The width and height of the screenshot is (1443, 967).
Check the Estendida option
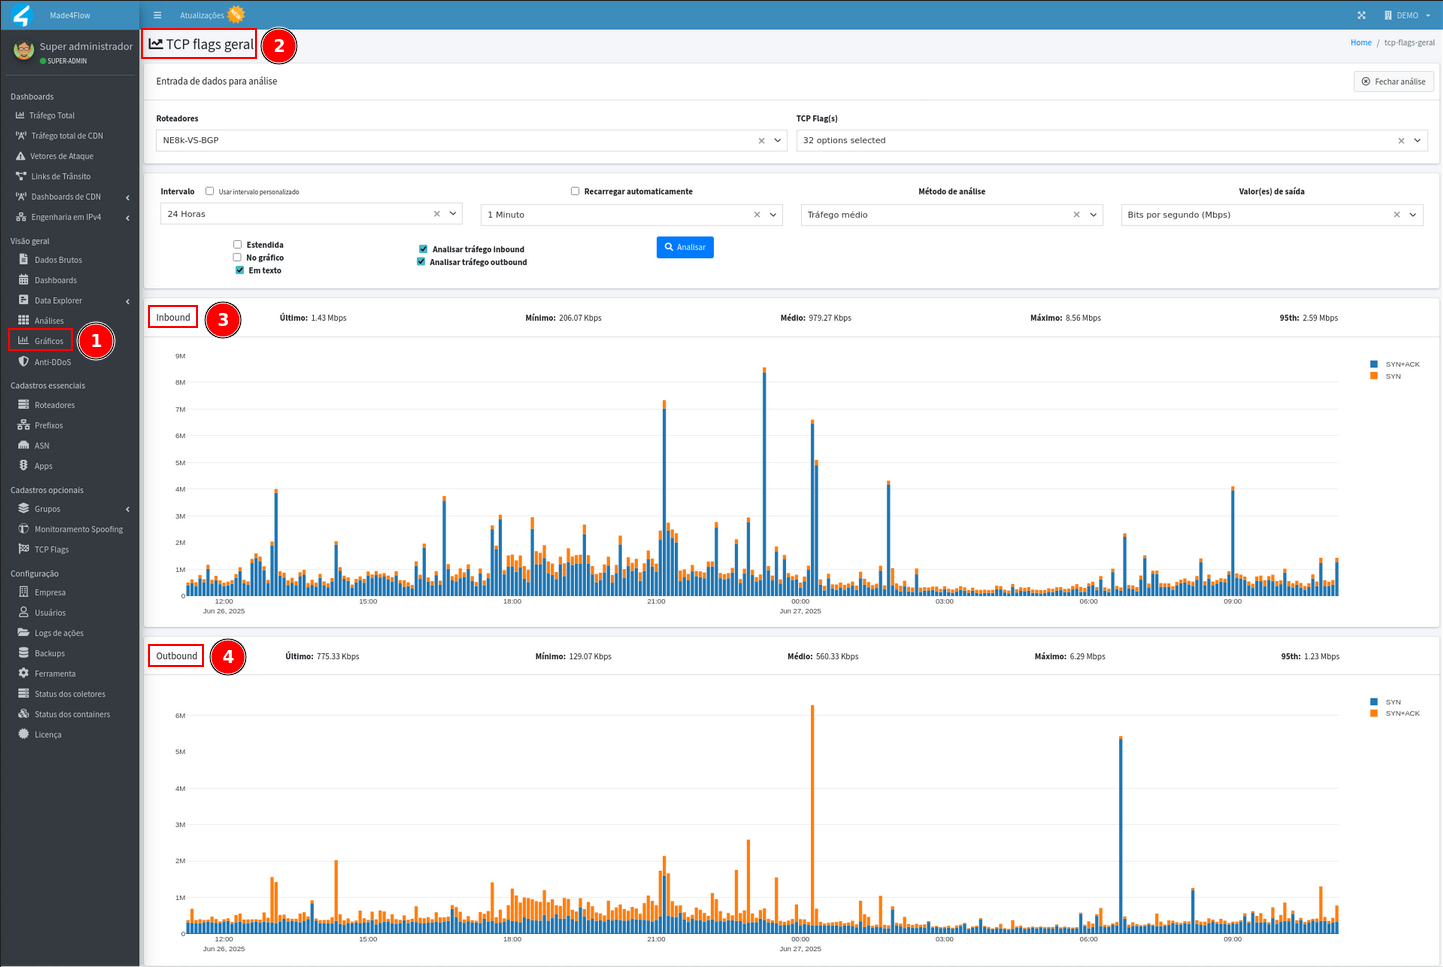tap(238, 244)
